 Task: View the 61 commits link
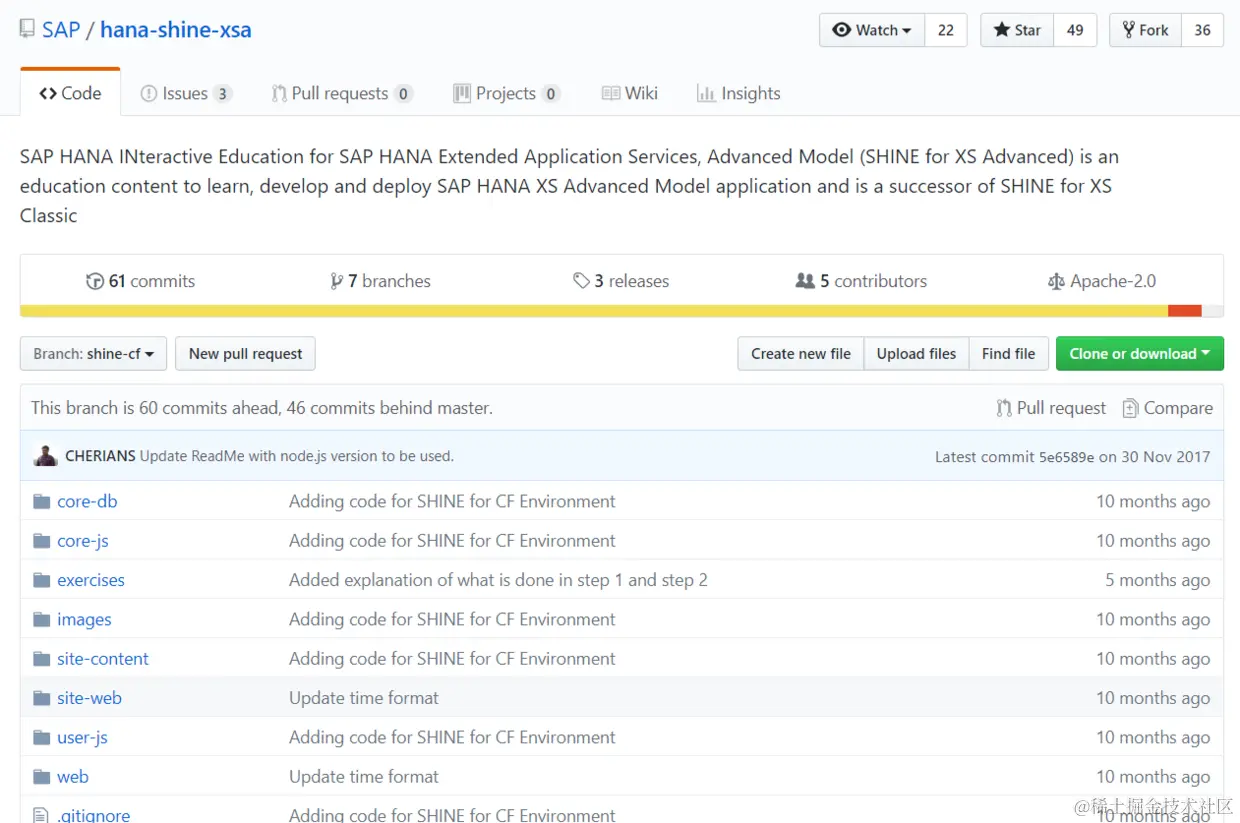tap(141, 281)
